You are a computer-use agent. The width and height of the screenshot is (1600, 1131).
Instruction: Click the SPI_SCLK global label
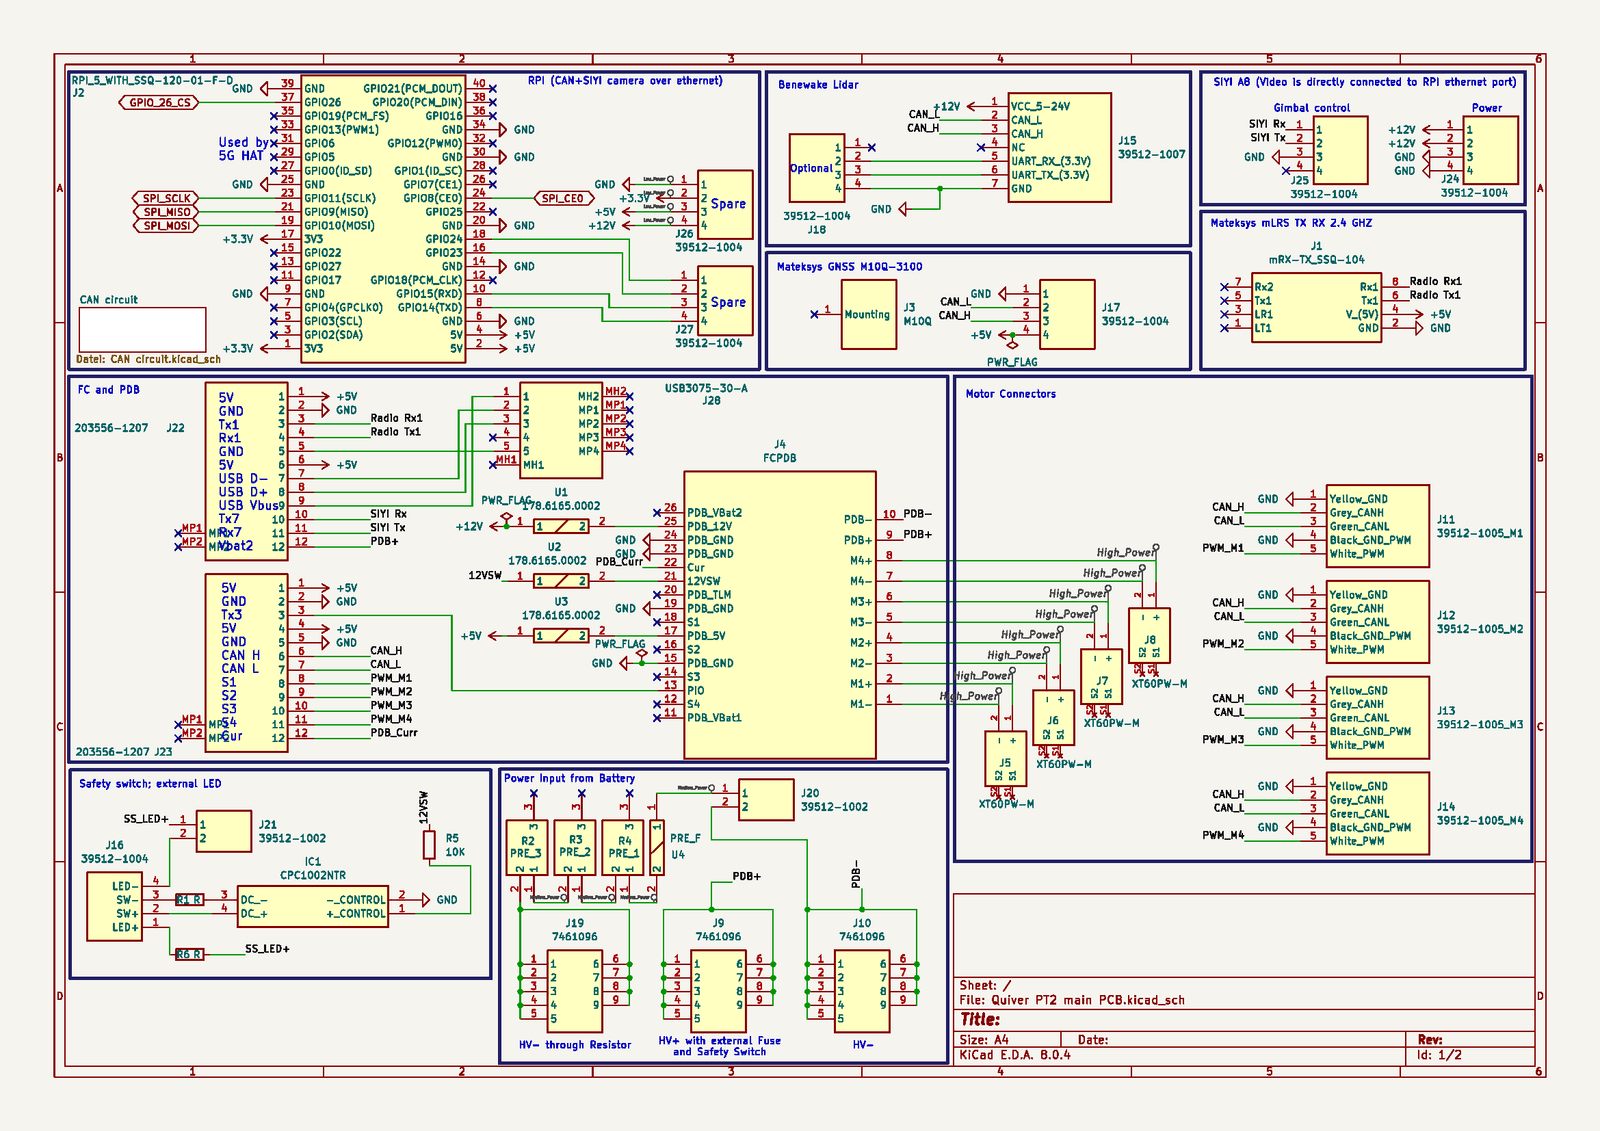[x=165, y=198]
